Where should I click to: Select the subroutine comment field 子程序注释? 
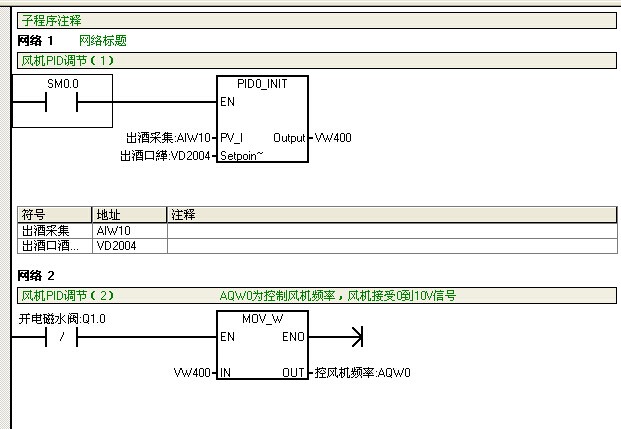[x=317, y=20]
